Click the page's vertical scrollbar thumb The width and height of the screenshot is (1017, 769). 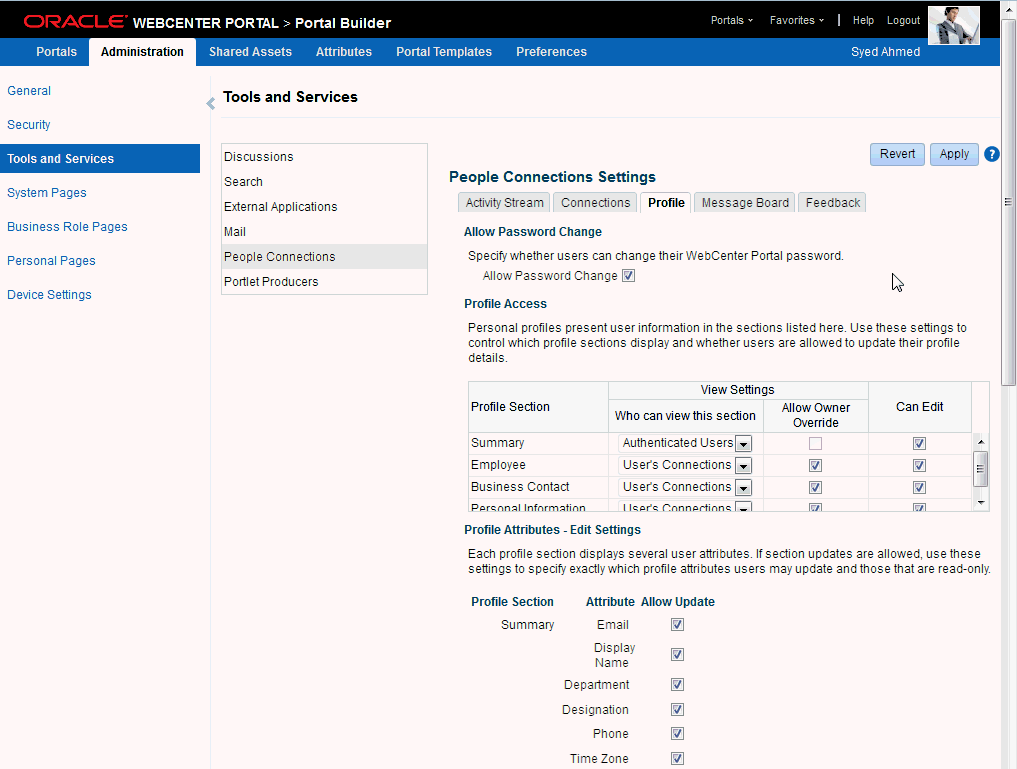coord(1008,202)
